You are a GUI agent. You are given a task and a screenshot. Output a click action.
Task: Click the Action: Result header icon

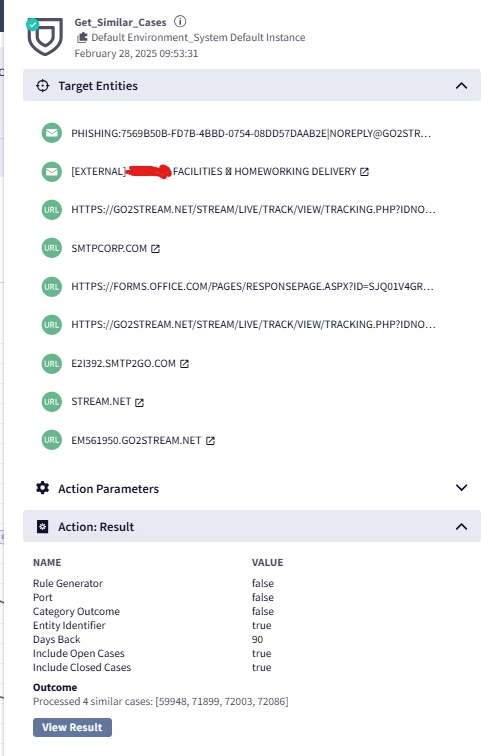click(42, 526)
